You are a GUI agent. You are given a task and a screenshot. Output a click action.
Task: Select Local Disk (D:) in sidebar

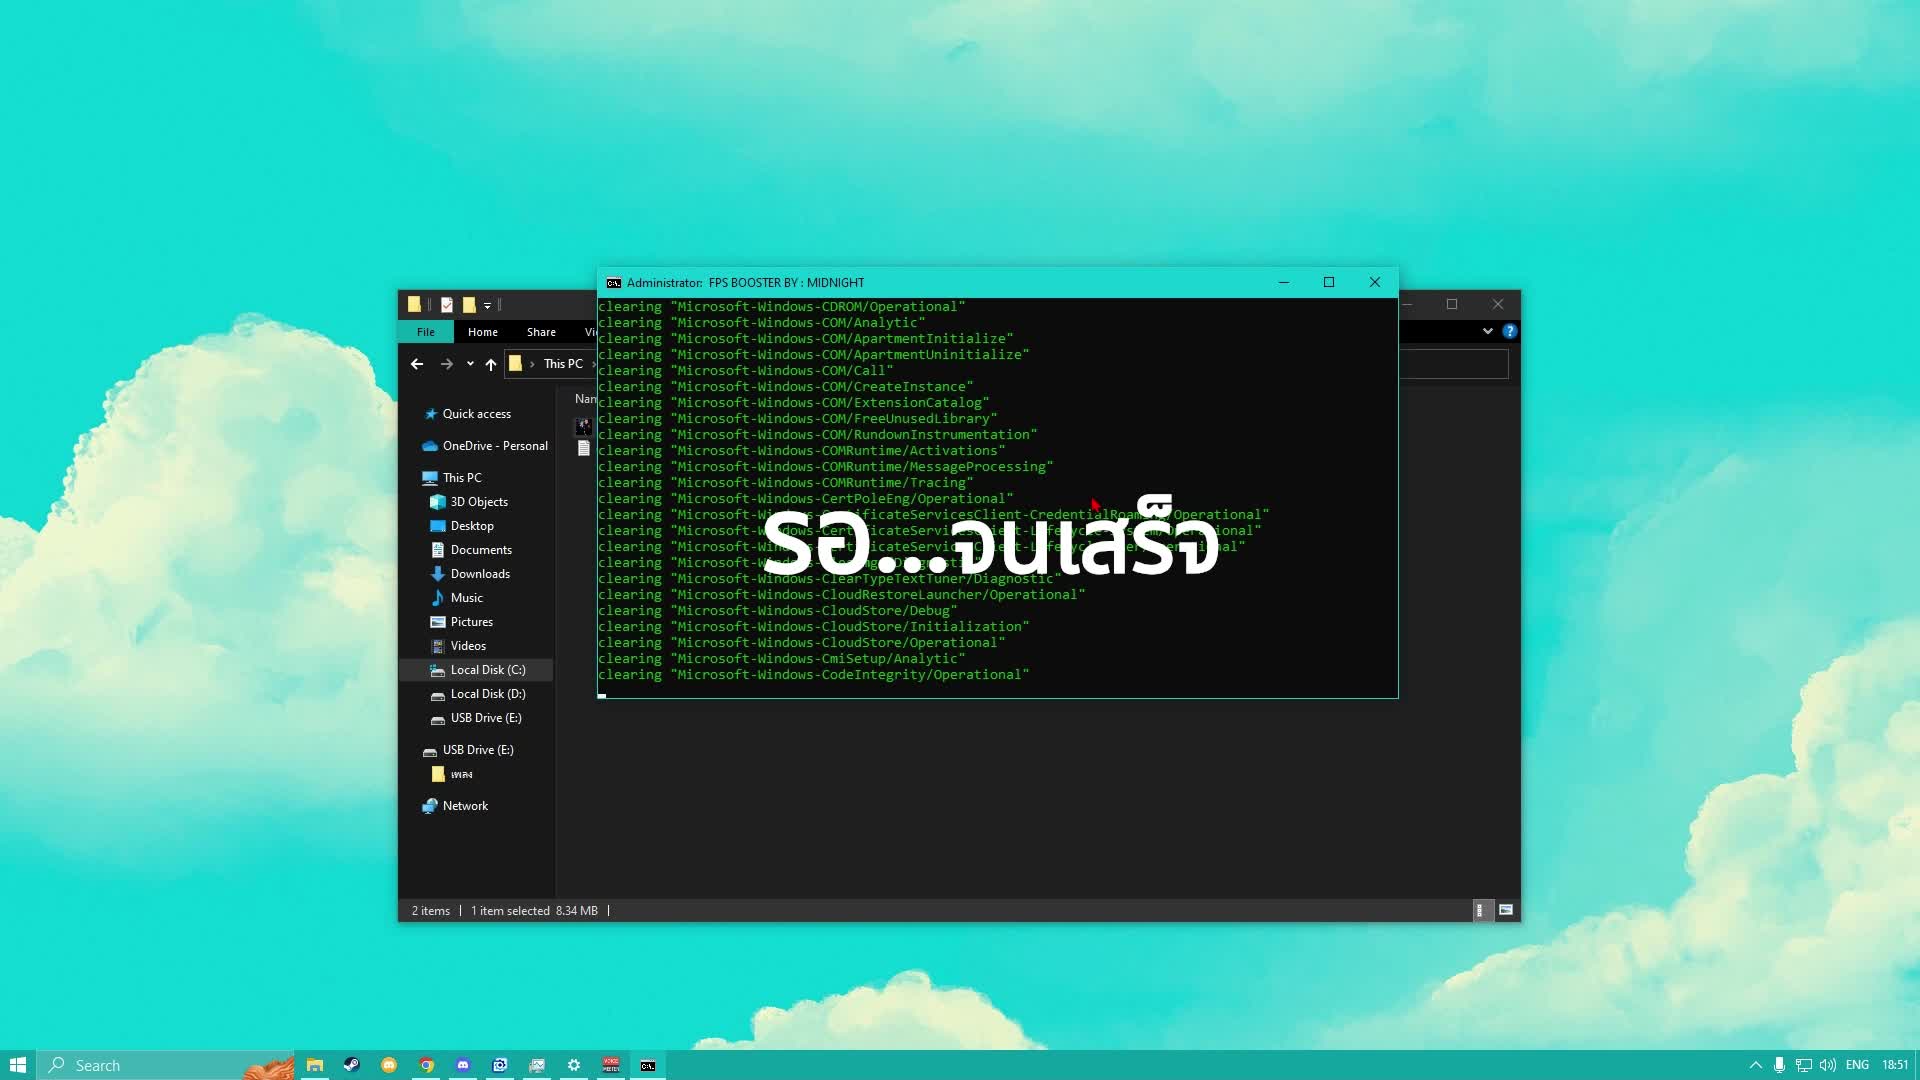click(x=487, y=694)
